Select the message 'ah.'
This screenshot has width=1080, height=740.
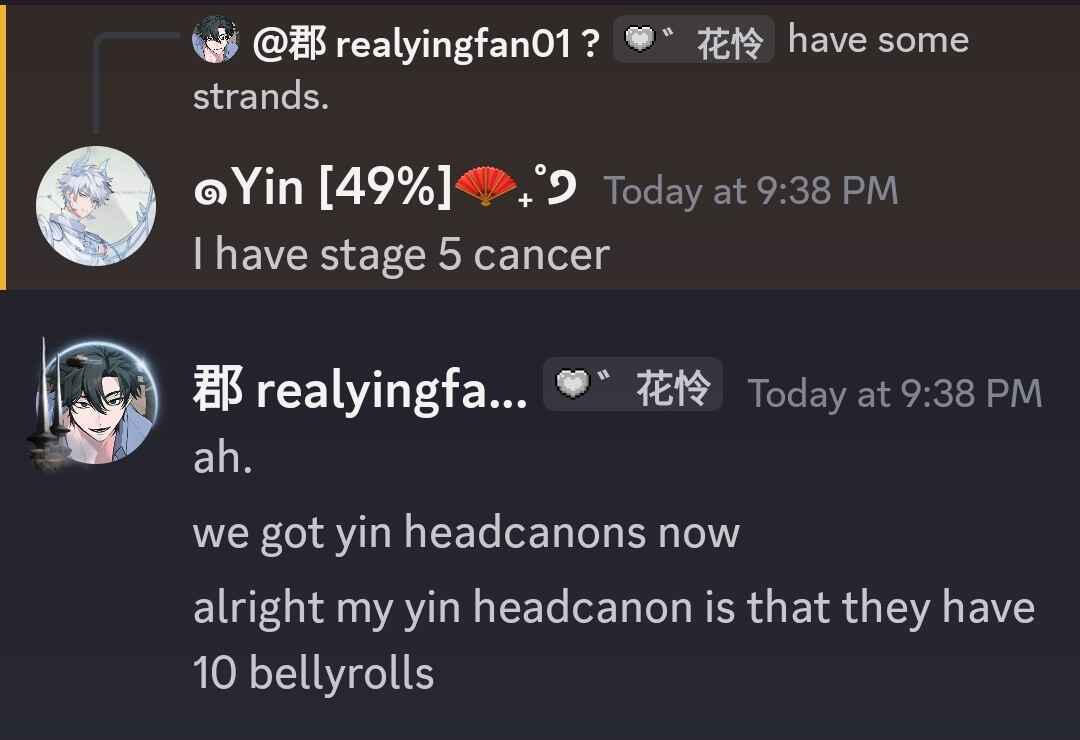[x=222, y=456]
